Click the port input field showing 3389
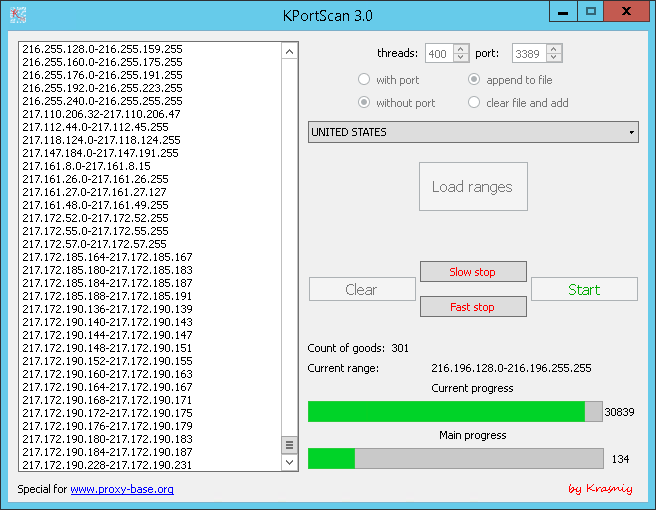This screenshot has height=510, width=657. click(529, 54)
